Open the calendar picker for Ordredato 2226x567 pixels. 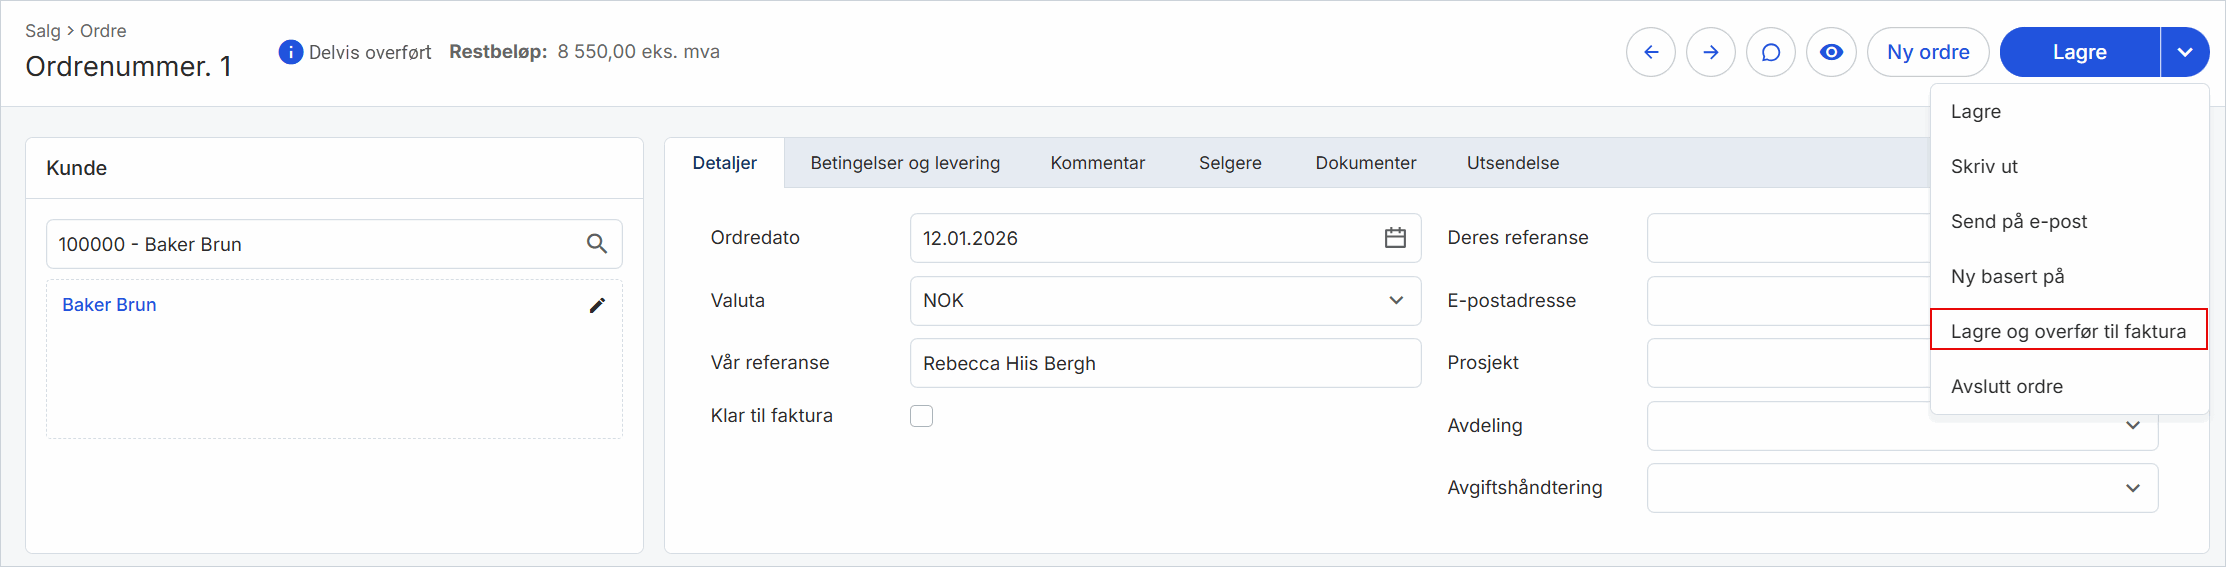pyautogui.click(x=1395, y=238)
